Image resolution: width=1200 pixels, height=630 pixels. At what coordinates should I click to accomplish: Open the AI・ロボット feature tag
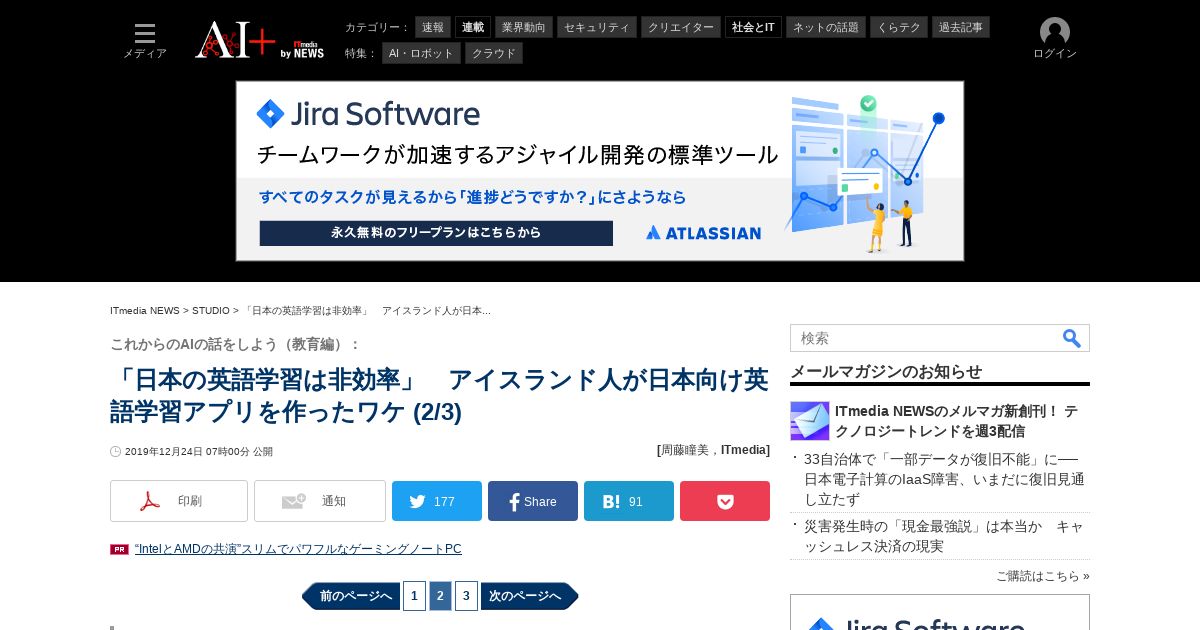[421, 53]
